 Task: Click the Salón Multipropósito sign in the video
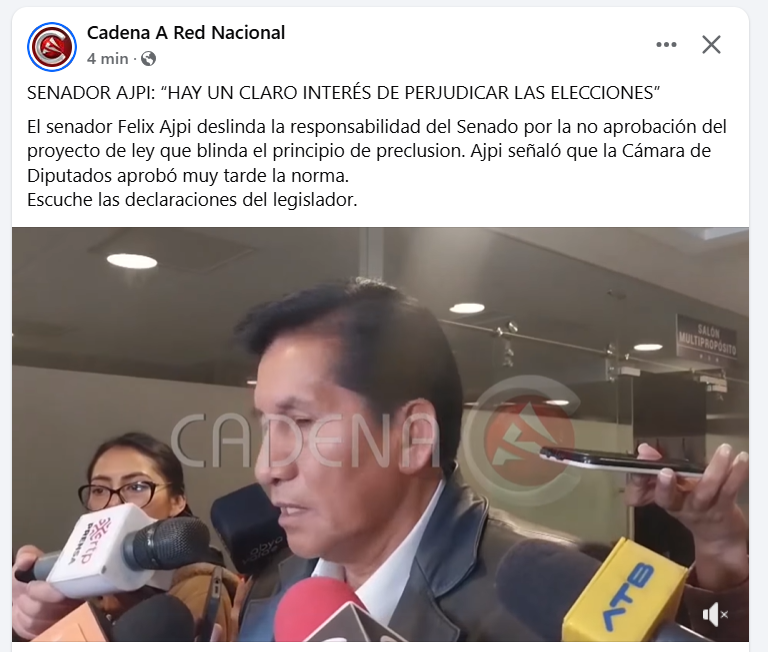(x=707, y=338)
